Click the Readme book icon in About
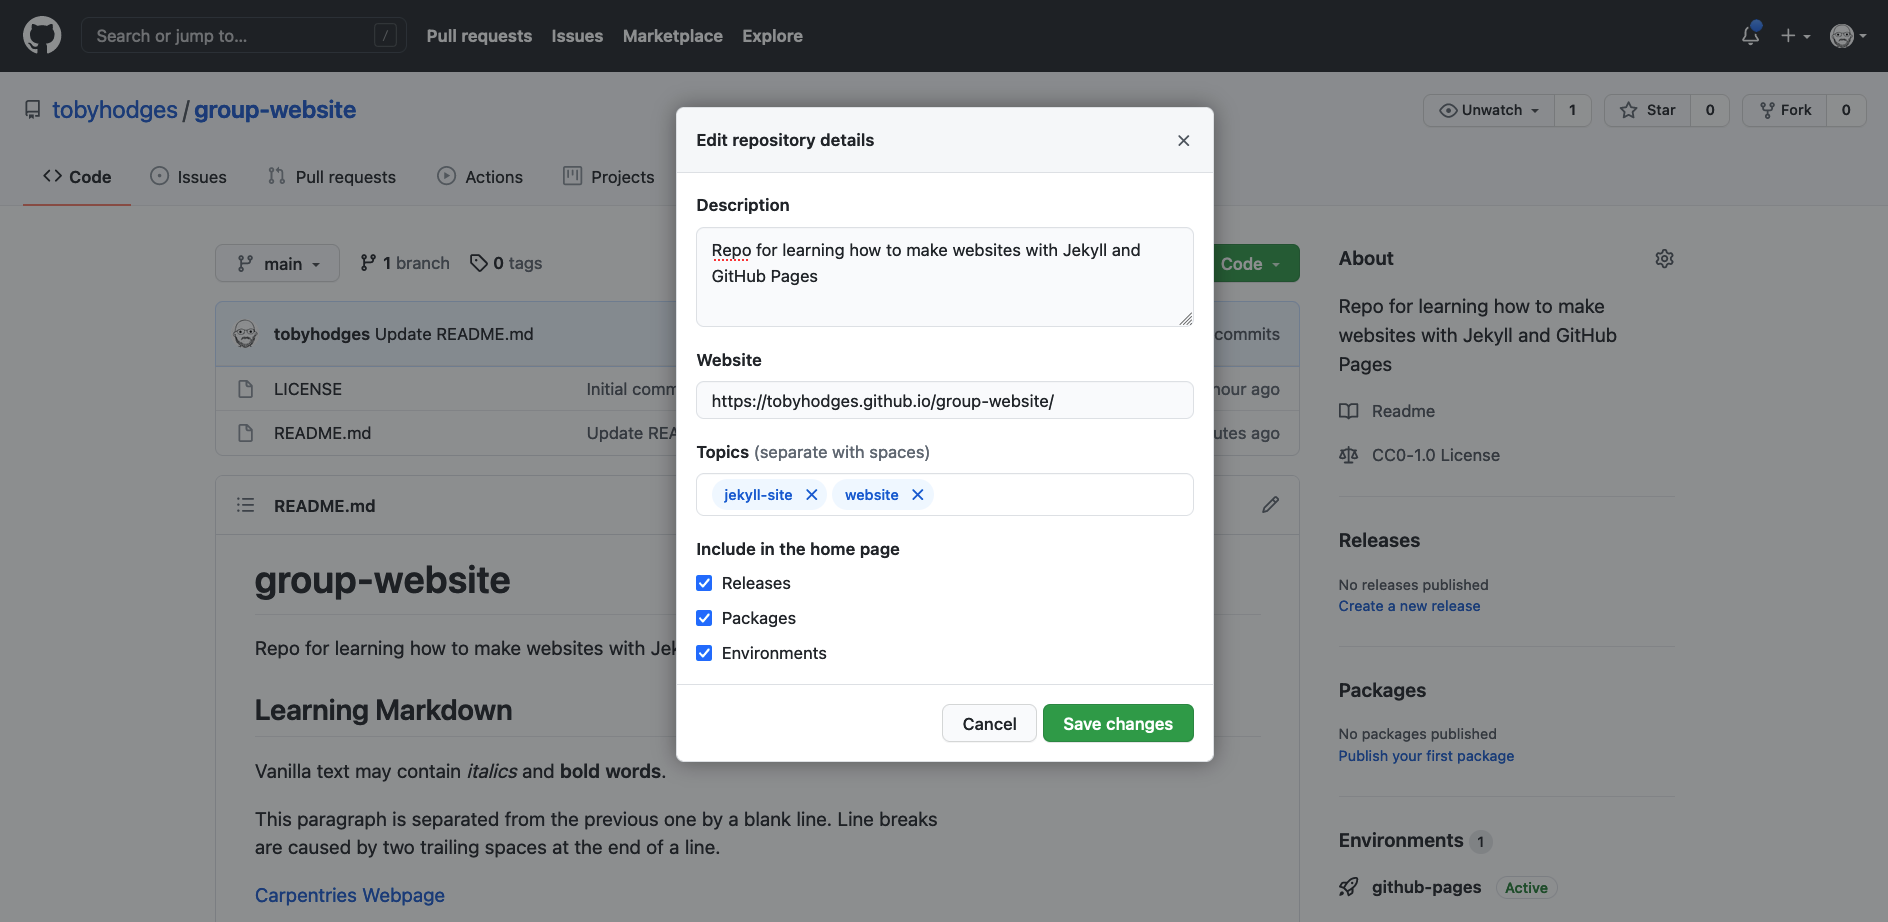1888x922 pixels. (1349, 411)
